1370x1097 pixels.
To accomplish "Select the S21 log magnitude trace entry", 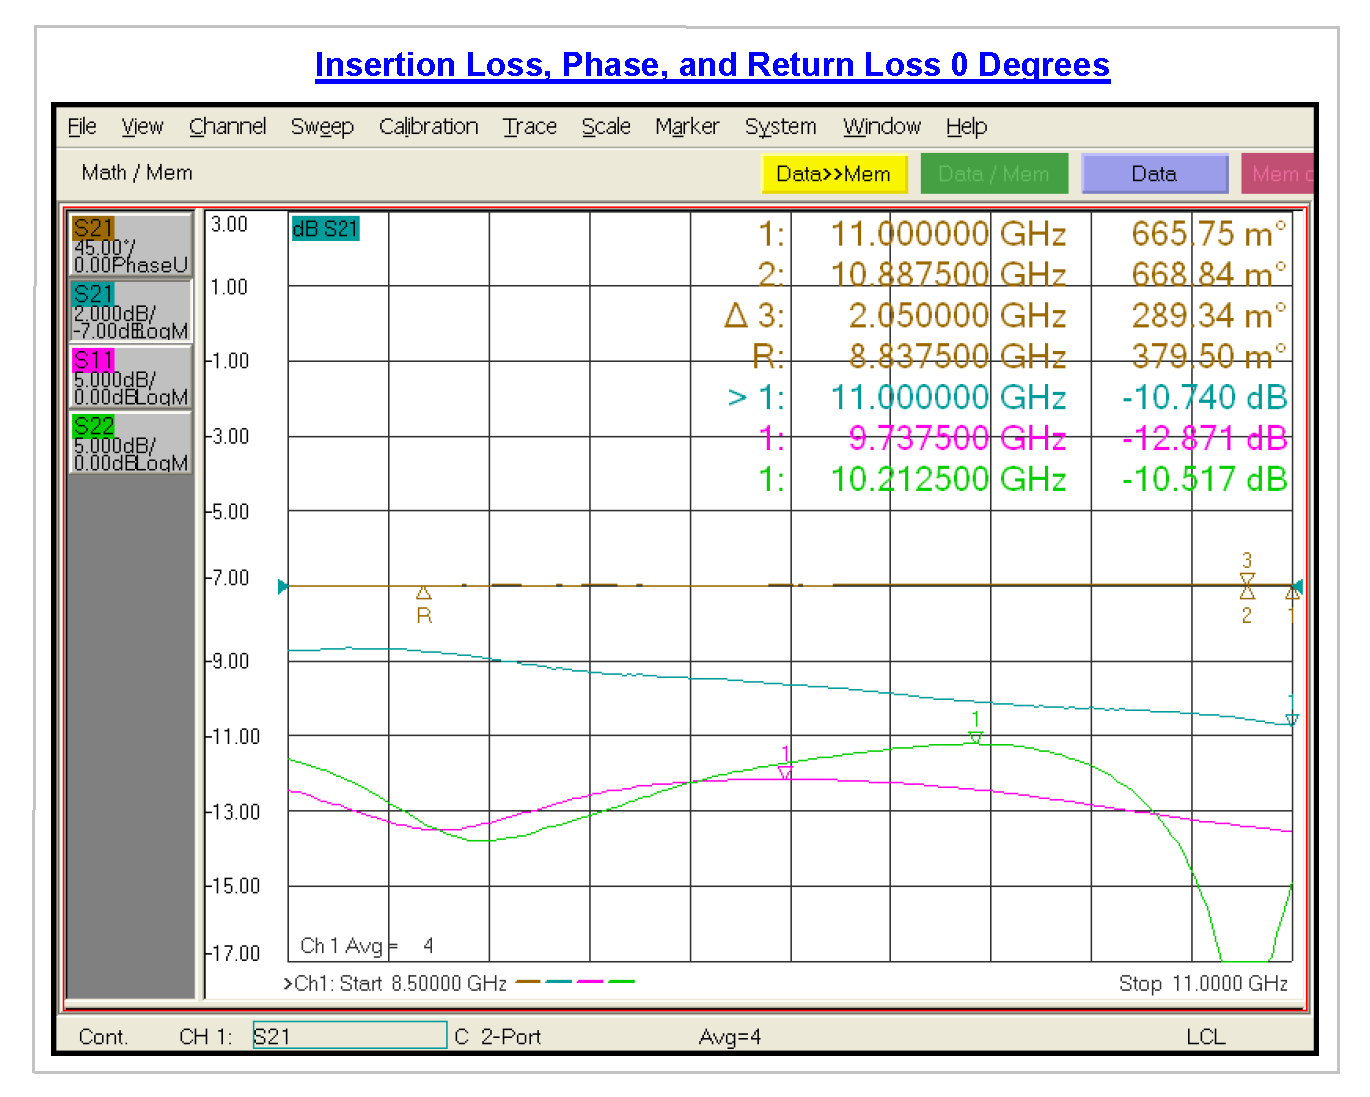I will pos(130,311).
